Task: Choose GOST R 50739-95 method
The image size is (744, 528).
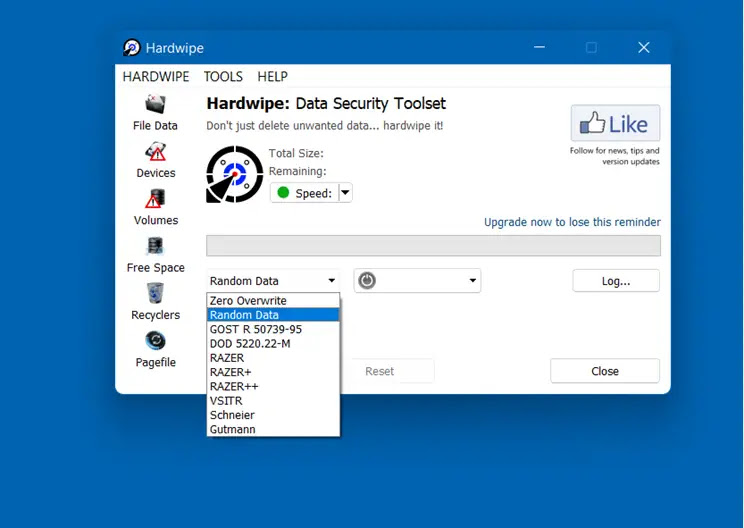Action: [x=273, y=329]
